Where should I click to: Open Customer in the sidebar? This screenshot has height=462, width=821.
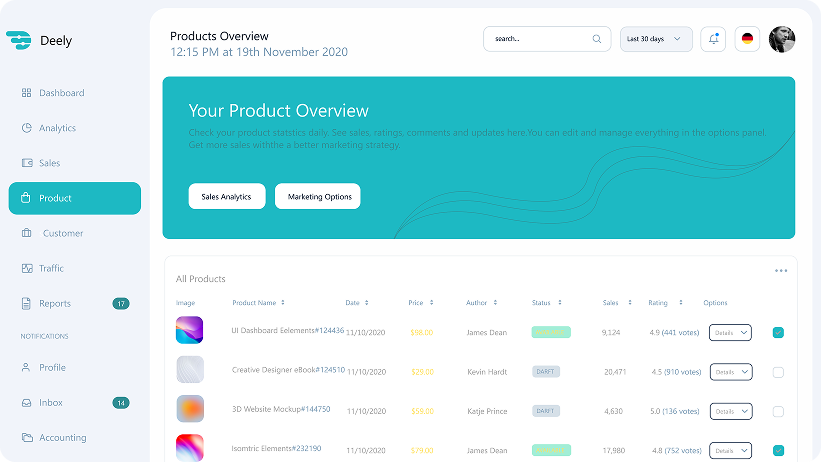tap(63, 233)
